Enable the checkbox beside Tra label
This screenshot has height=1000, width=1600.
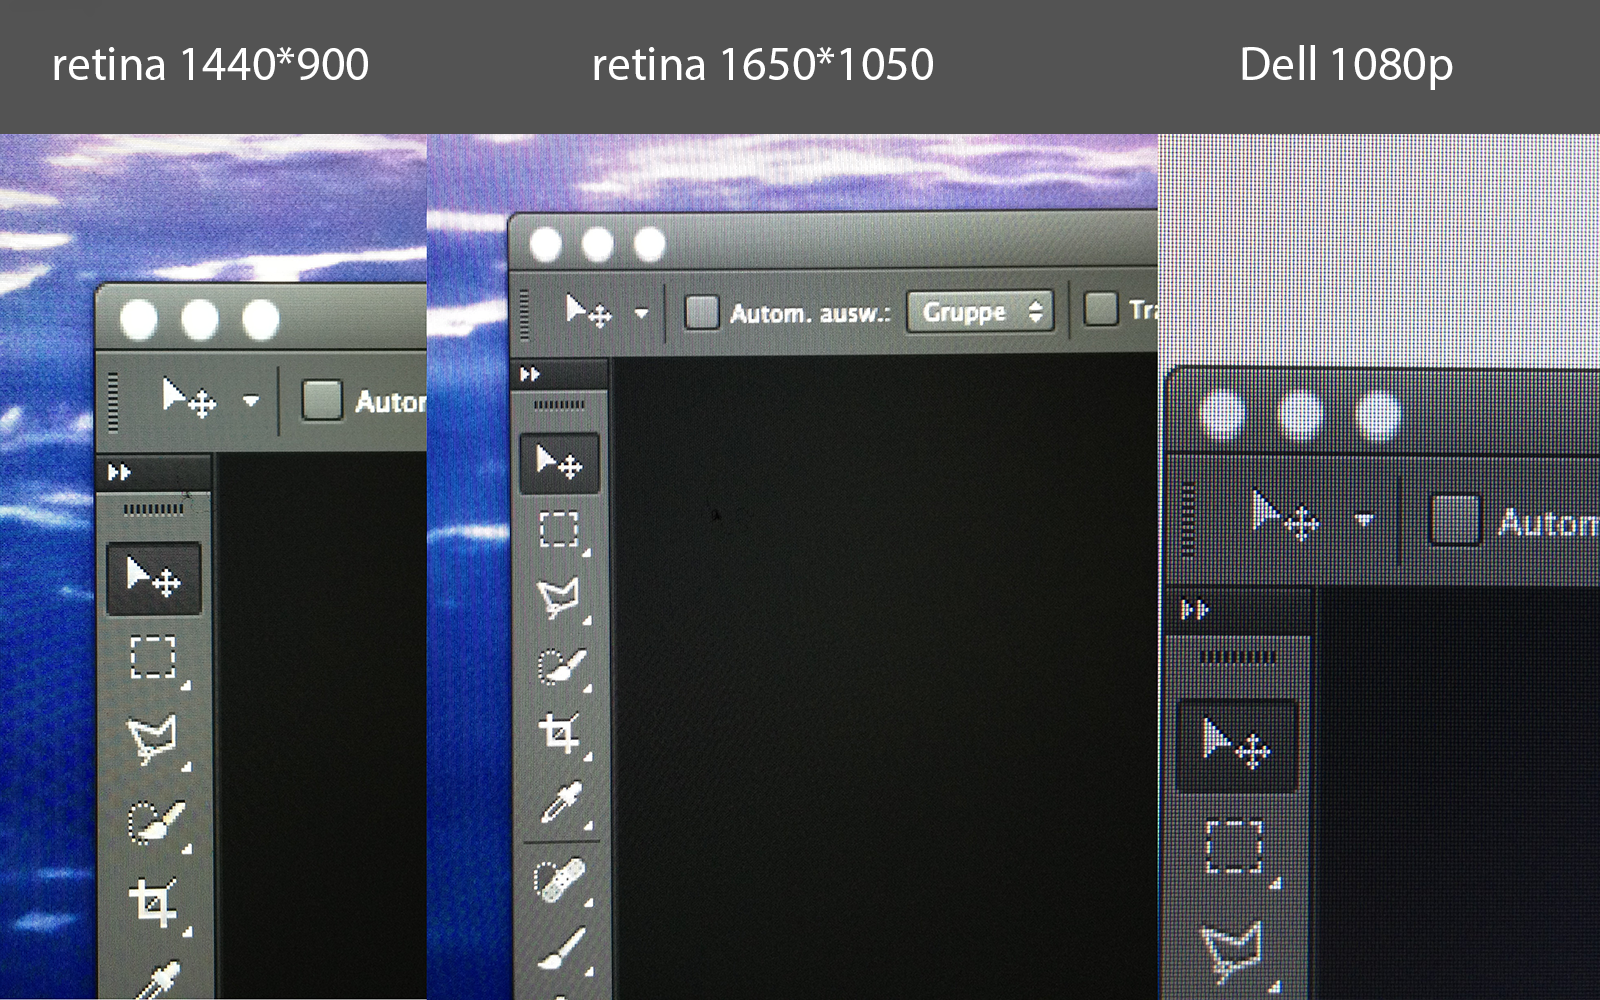coord(1100,309)
